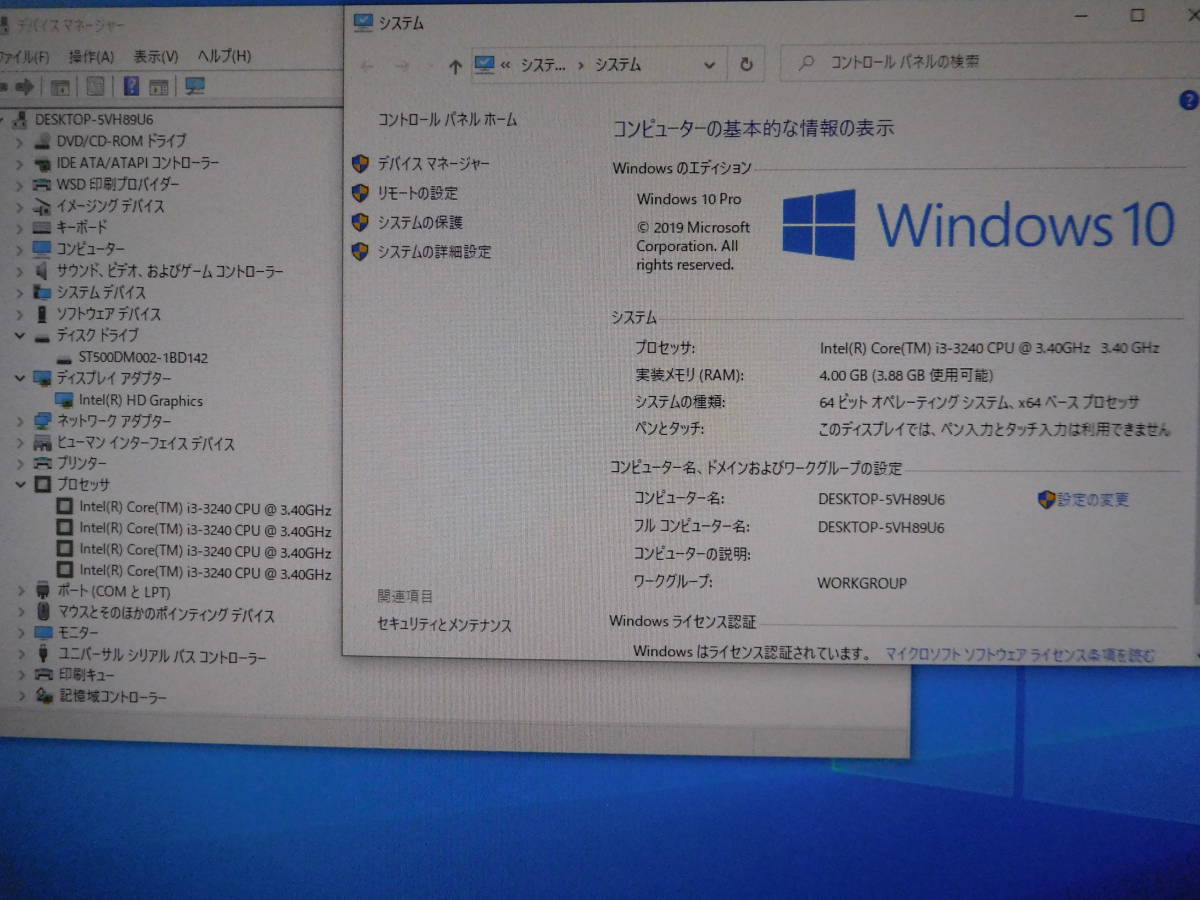Click the printer category icon

click(x=42, y=463)
